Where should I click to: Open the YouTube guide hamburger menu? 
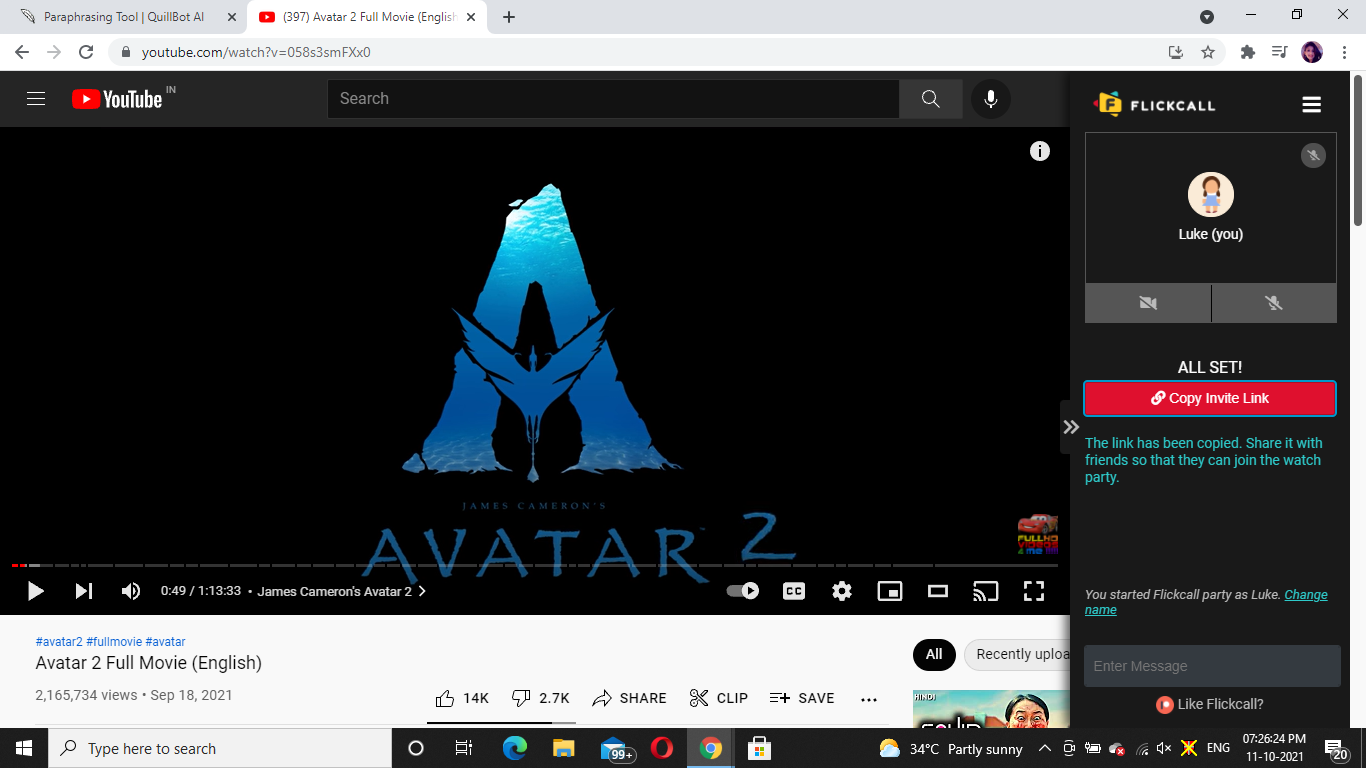coord(36,99)
